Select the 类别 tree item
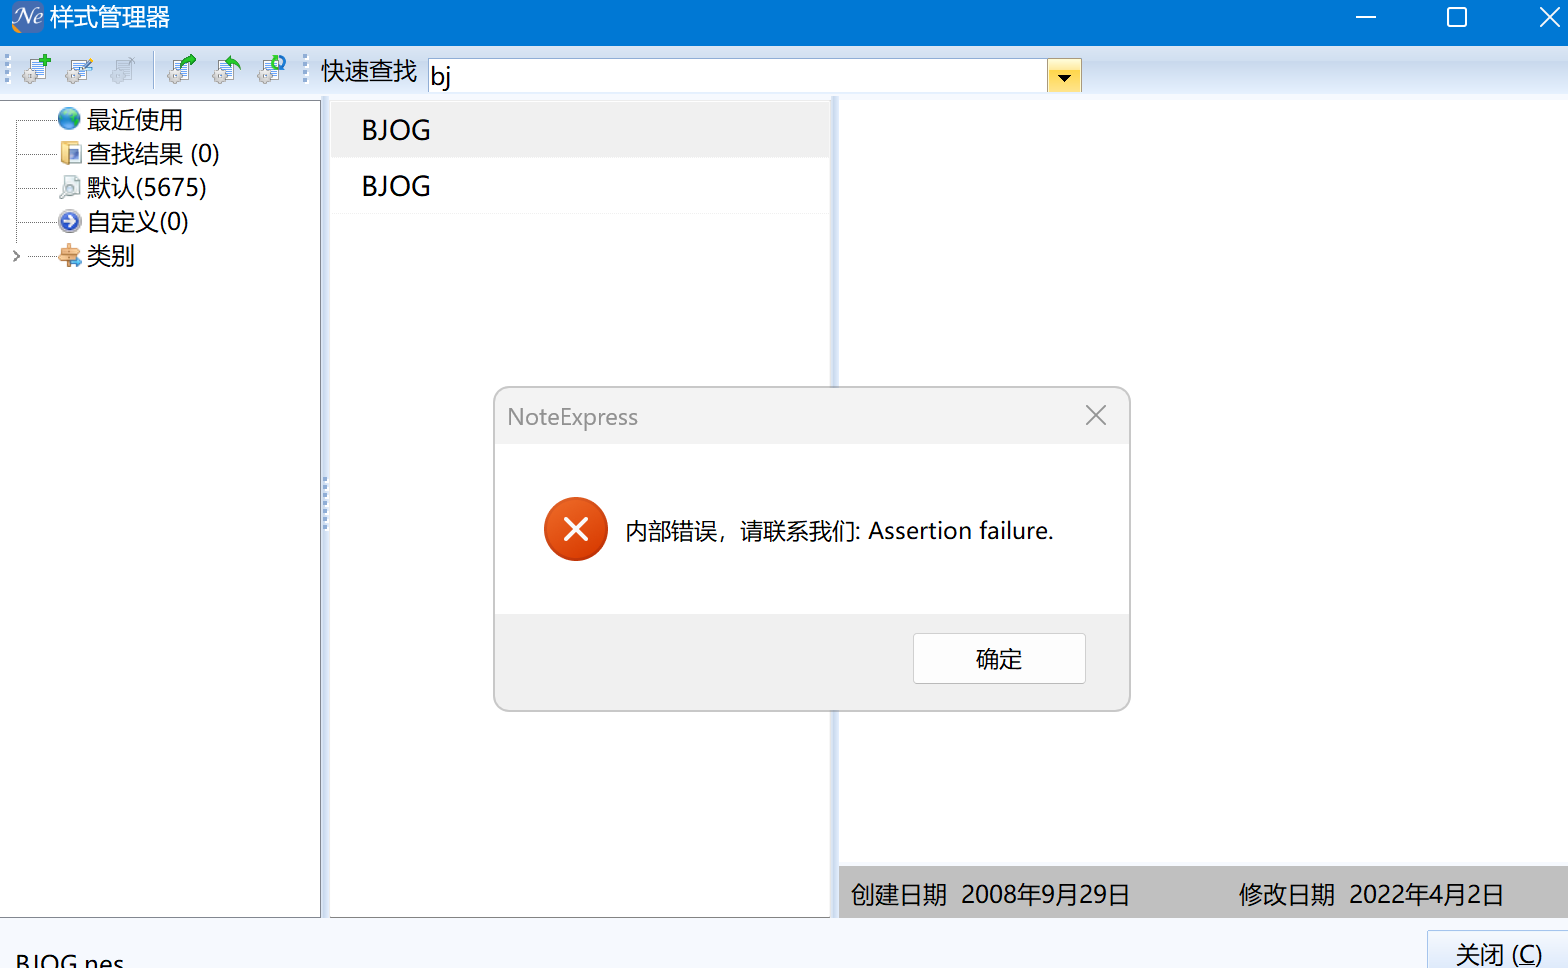Image resolution: width=1568 pixels, height=968 pixels. pyautogui.click(x=110, y=256)
